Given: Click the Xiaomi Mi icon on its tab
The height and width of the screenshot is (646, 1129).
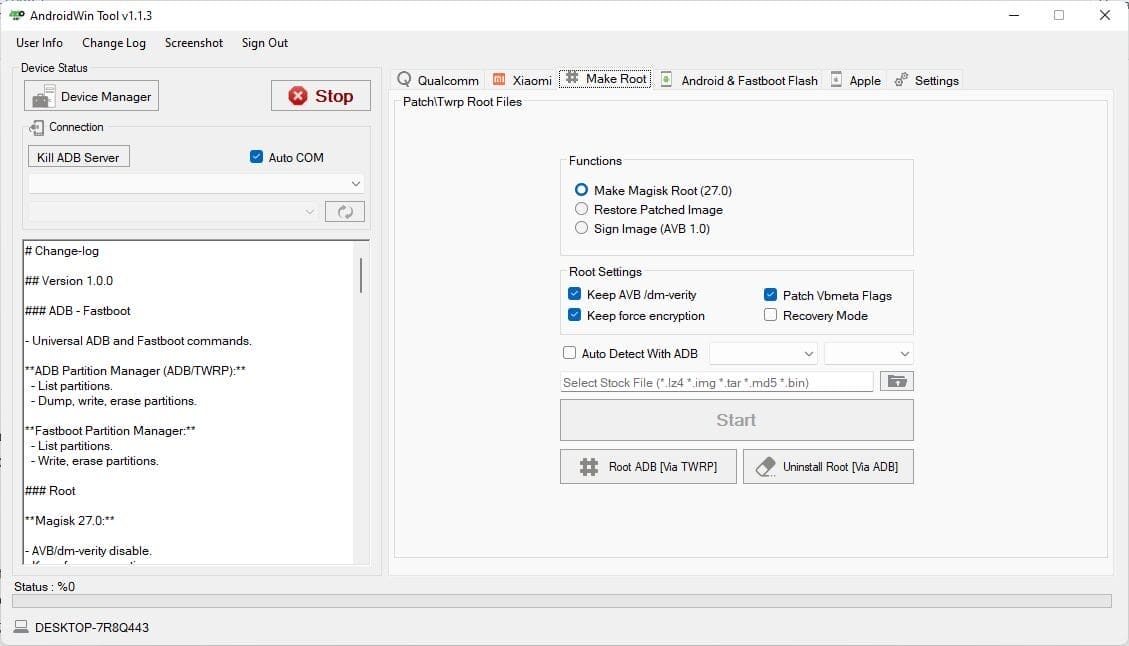Looking at the screenshot, I should 499,78.
